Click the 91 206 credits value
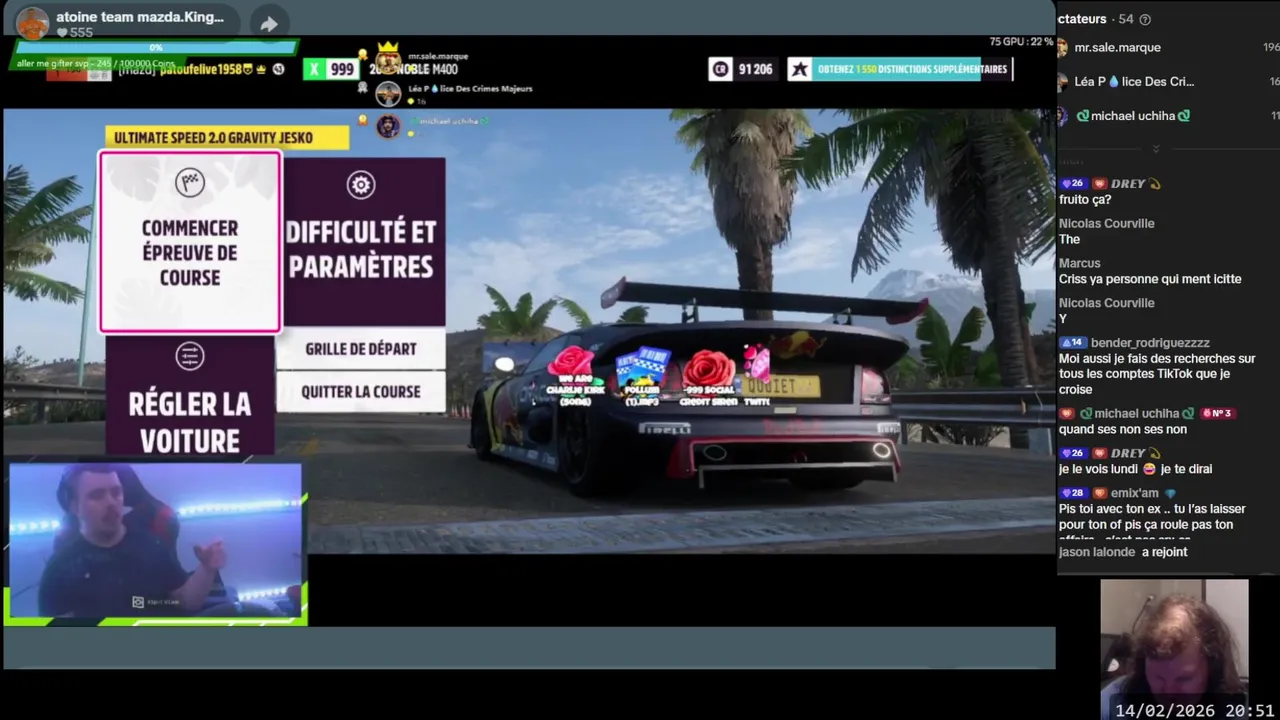Image resolution: width=1280 pixels, height=720 pixels. click(x=755, y=69)
